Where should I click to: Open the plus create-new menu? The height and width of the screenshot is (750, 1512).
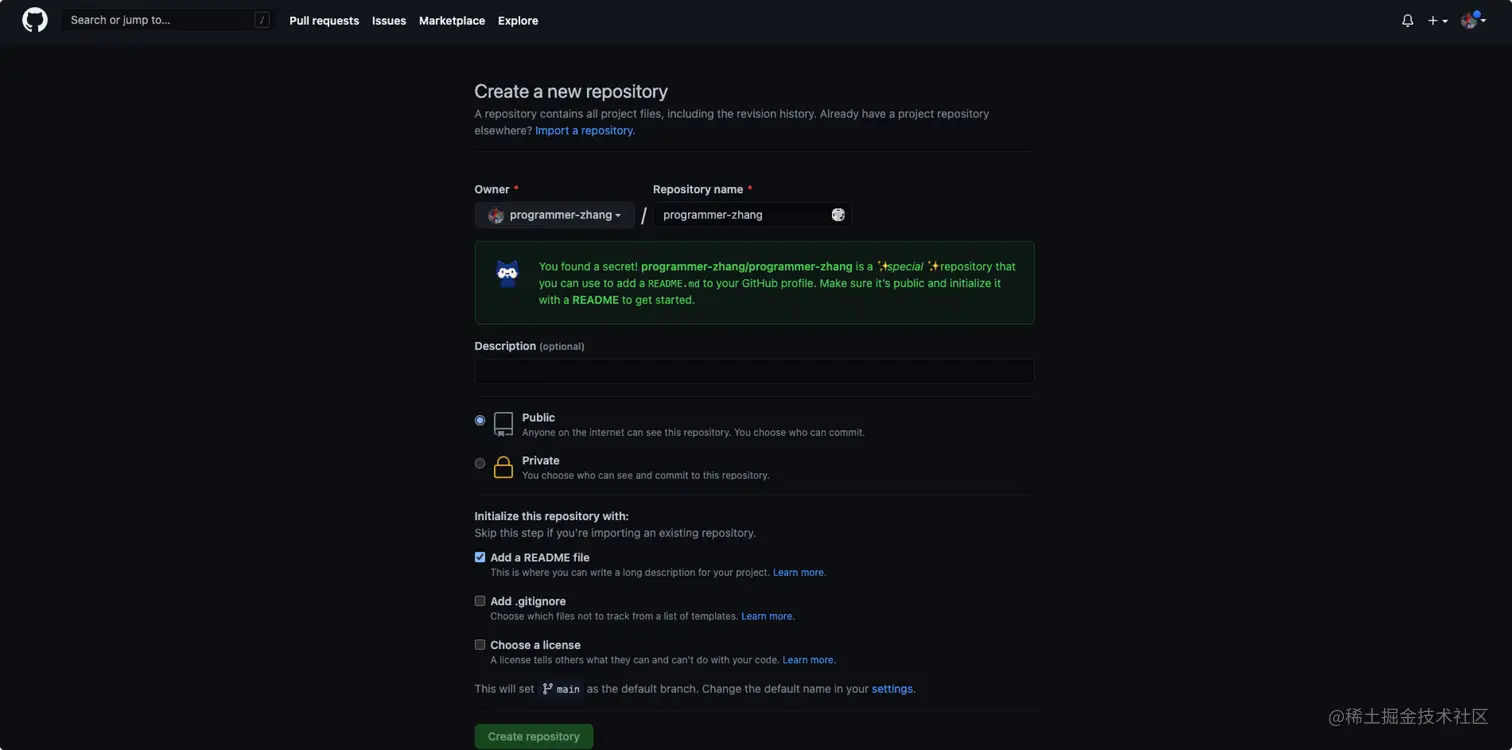1438,20
